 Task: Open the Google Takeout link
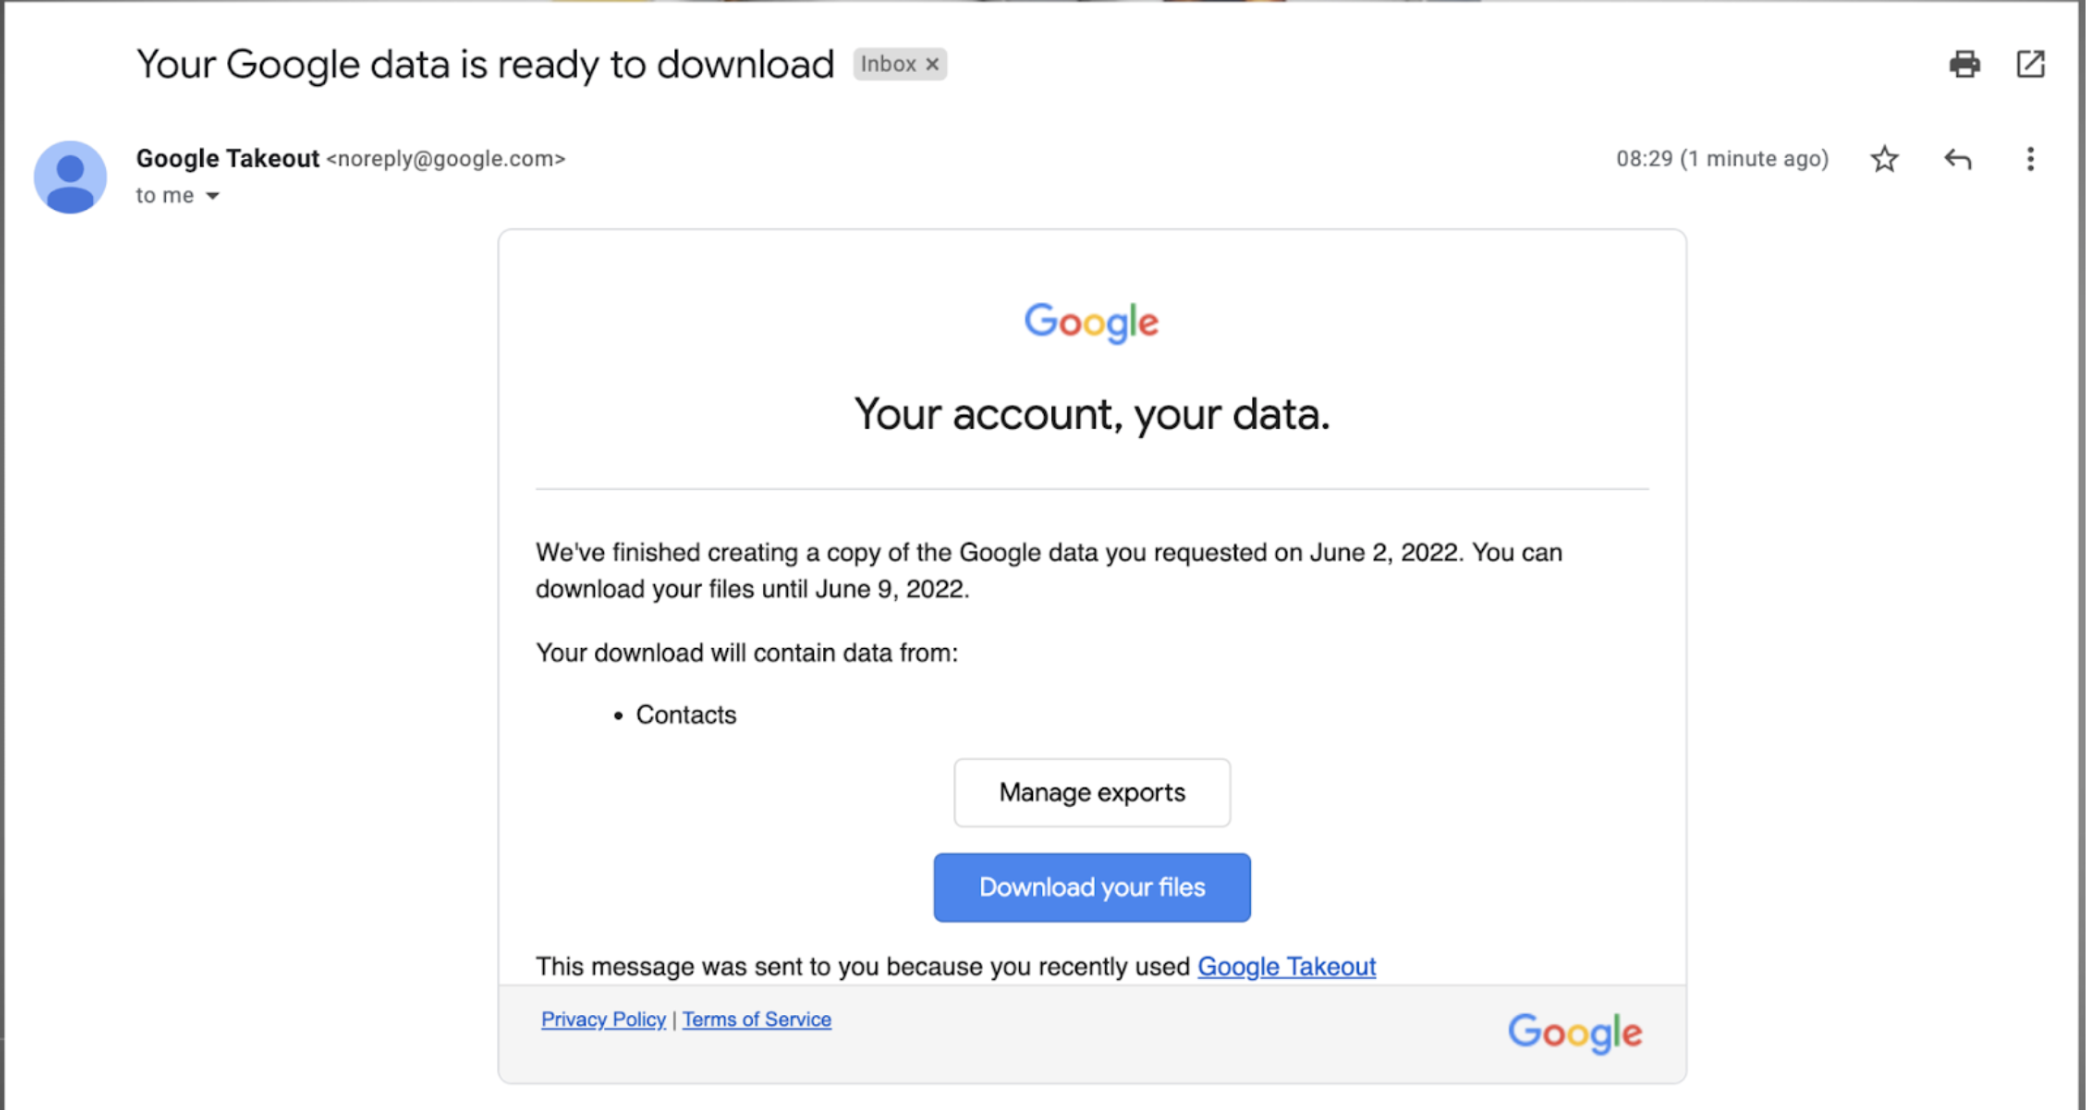[1286, 967]
